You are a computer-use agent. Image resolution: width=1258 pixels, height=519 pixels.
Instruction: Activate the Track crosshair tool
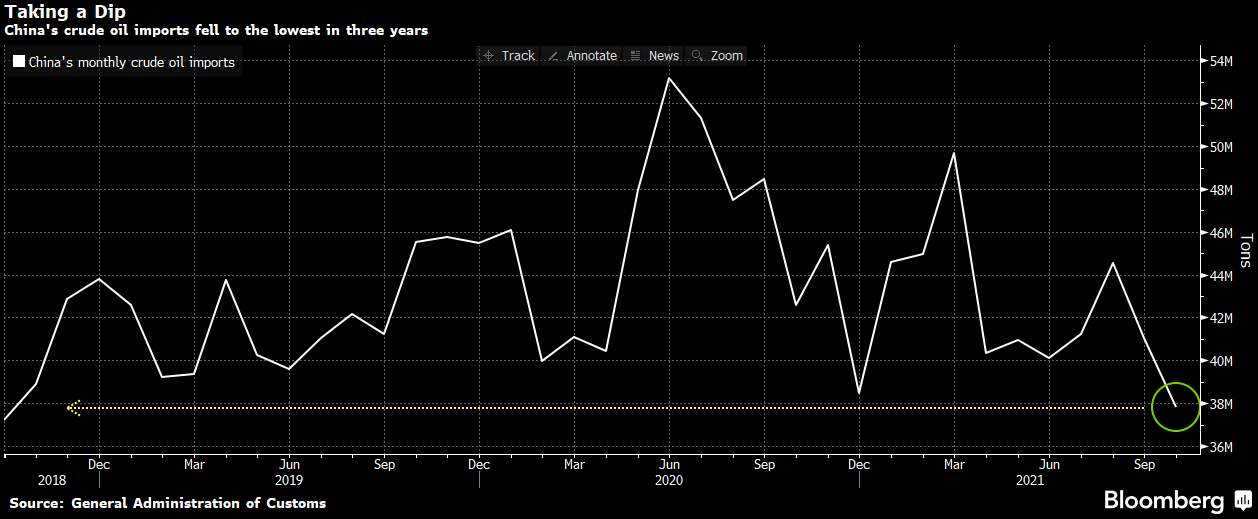[x=509, y=56]
